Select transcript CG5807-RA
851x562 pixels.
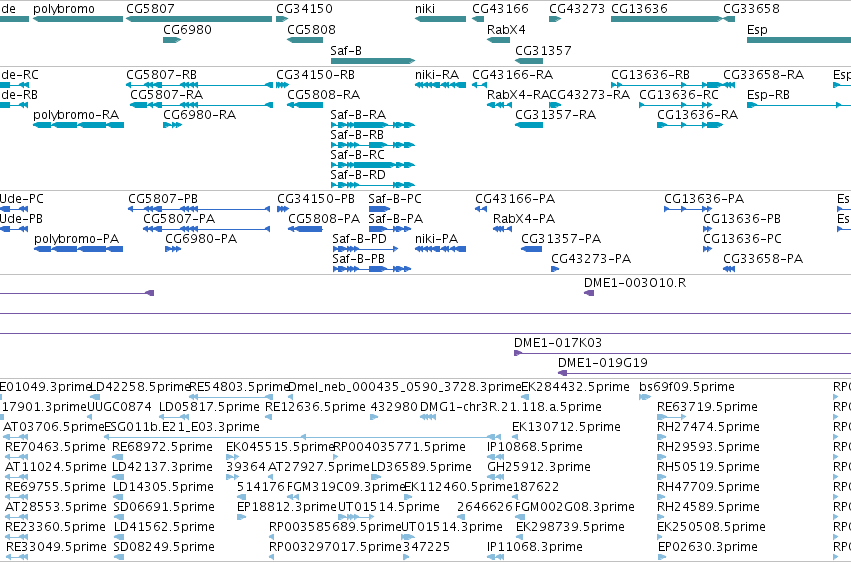(167, 94)
